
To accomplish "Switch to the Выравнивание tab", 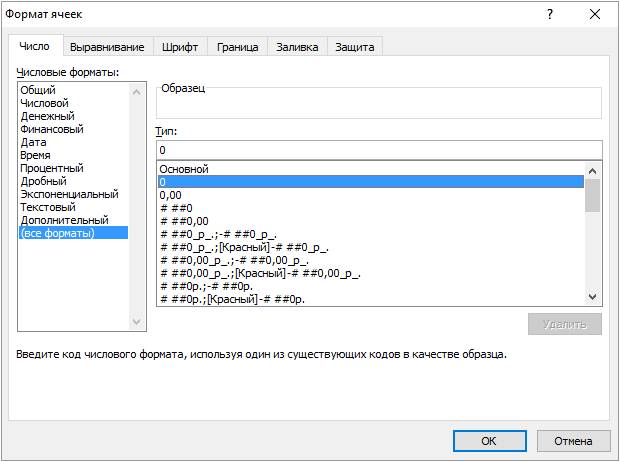I will coord(107,47).
